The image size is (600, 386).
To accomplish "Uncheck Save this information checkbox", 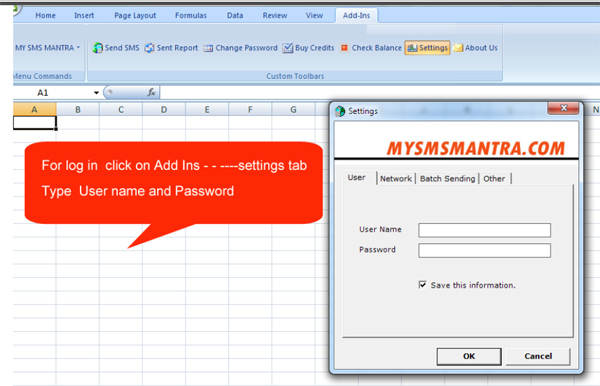I will pyautogui.click(x=422, y=285).
